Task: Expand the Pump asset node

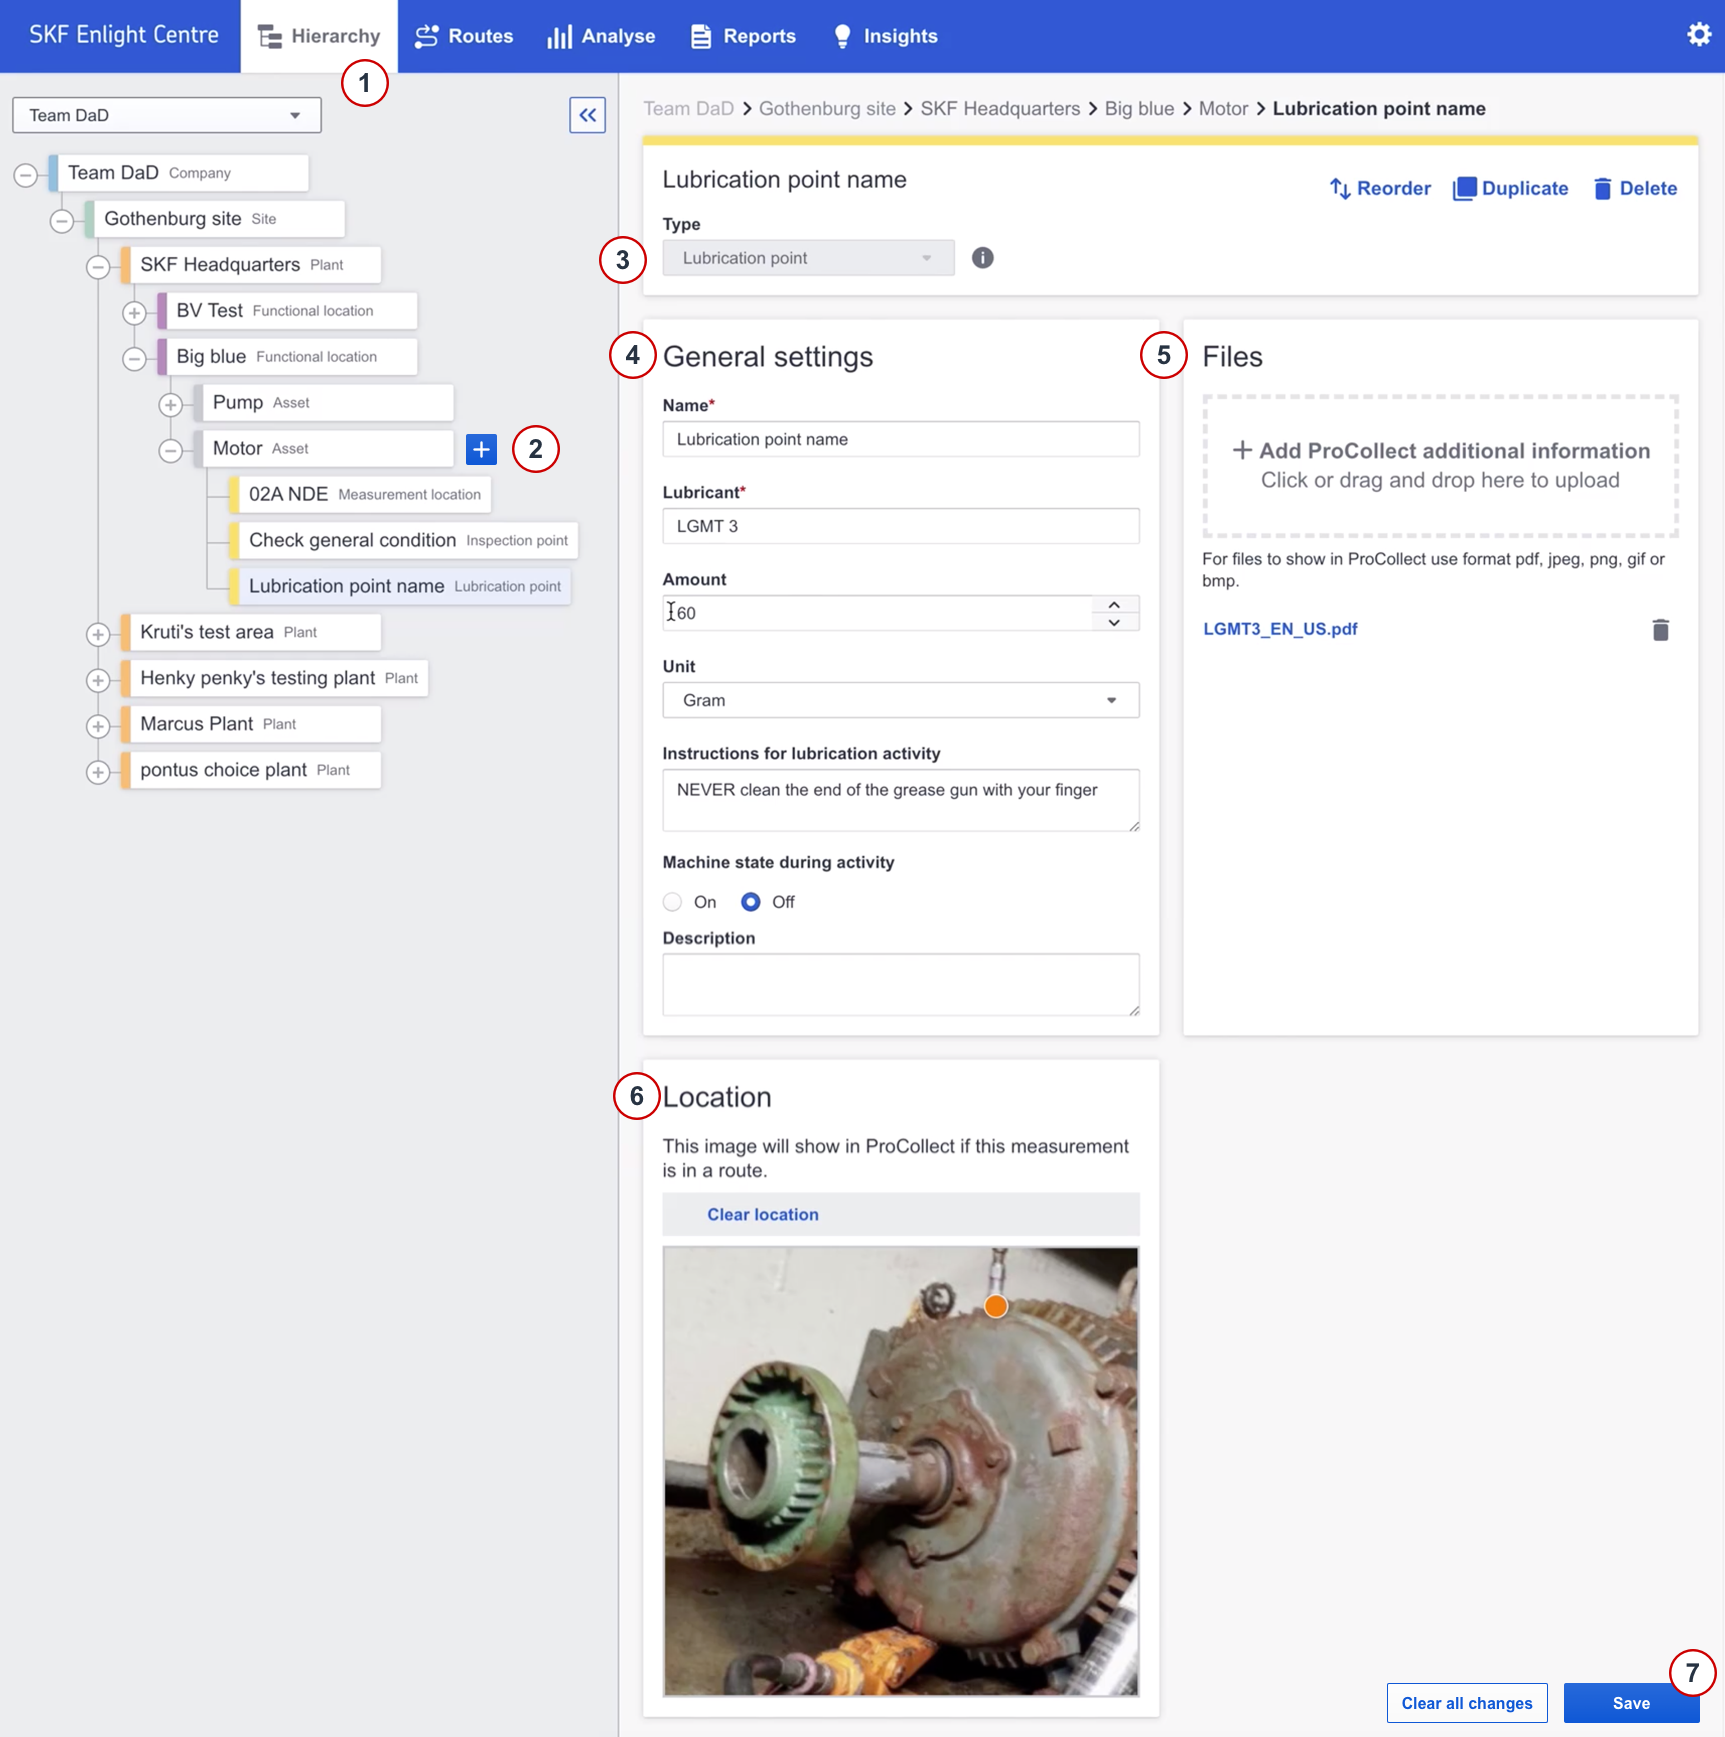Action: tap(171, 404)
